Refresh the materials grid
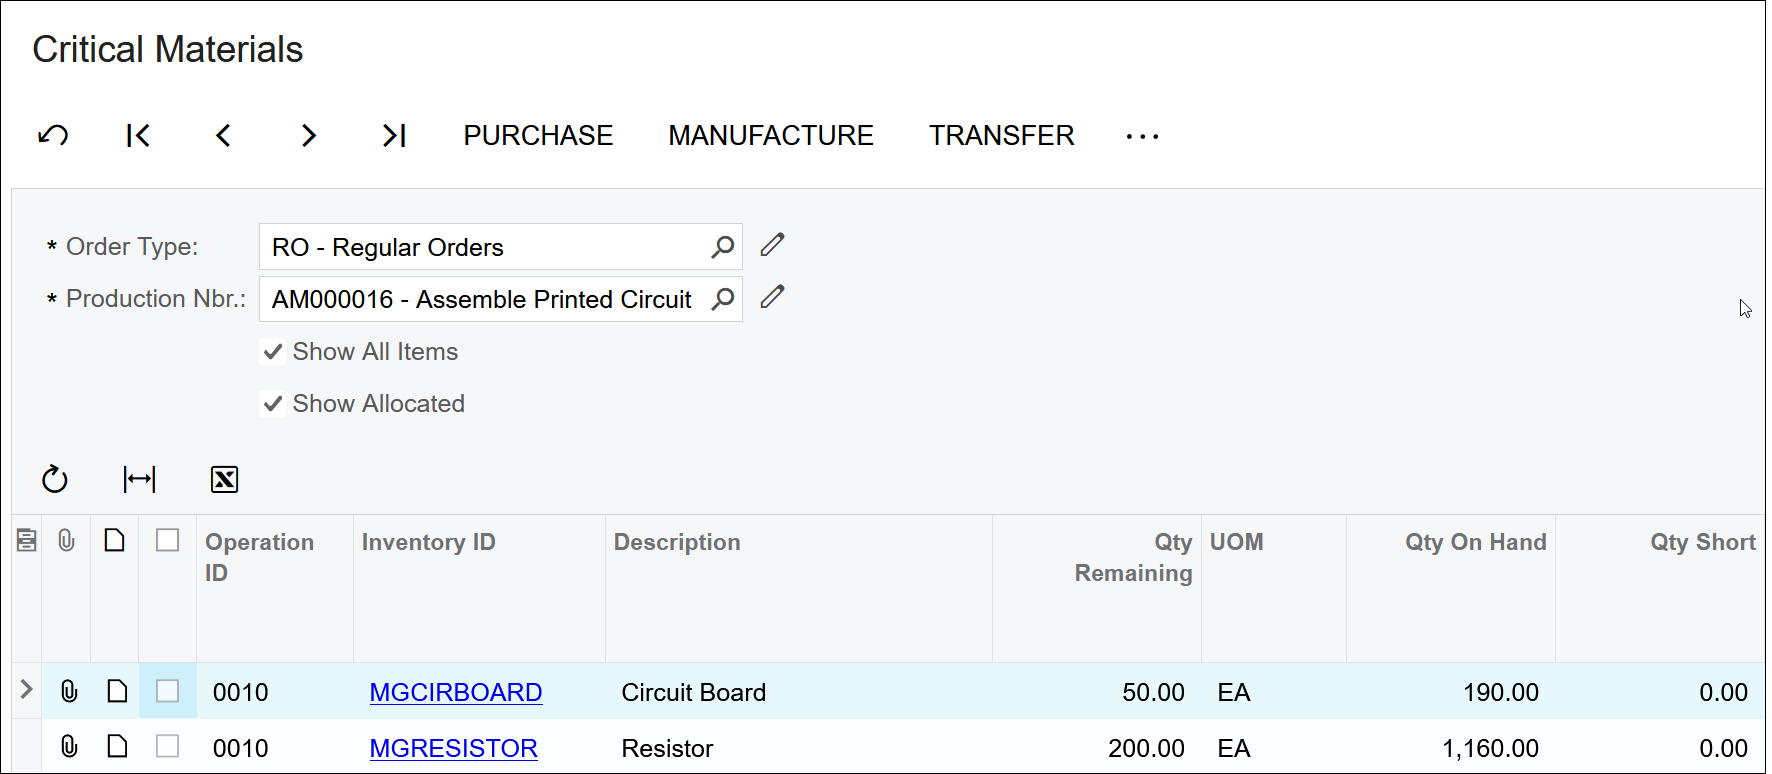Image resolution: width=1772 pixels, height=774 pixels. [55, 480]
